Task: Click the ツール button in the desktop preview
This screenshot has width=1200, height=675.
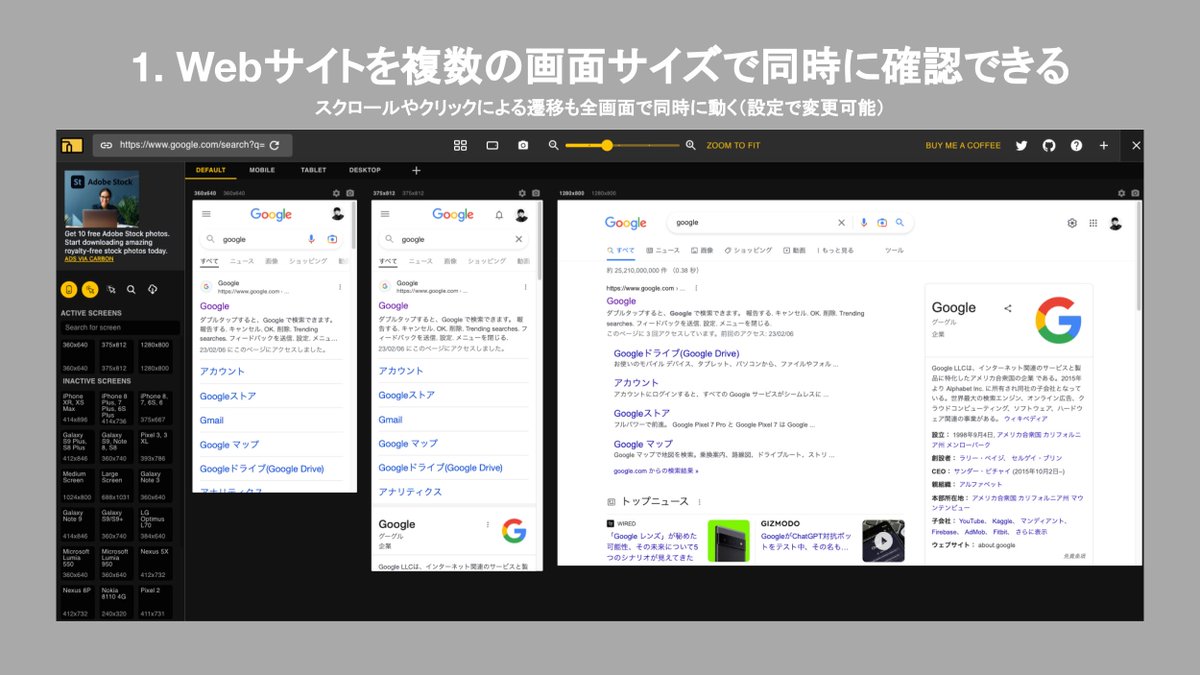Action: pos(894,250)
